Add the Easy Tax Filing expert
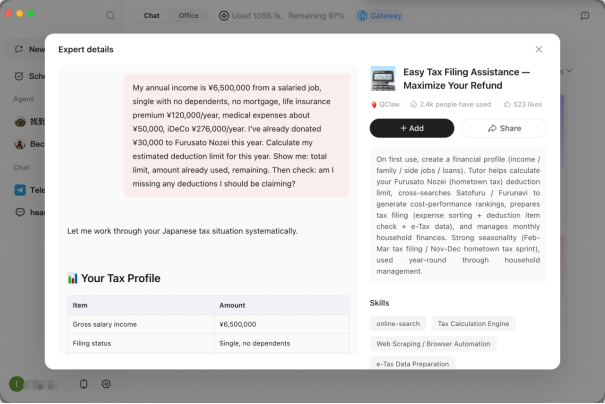 [x=412, y=128]
